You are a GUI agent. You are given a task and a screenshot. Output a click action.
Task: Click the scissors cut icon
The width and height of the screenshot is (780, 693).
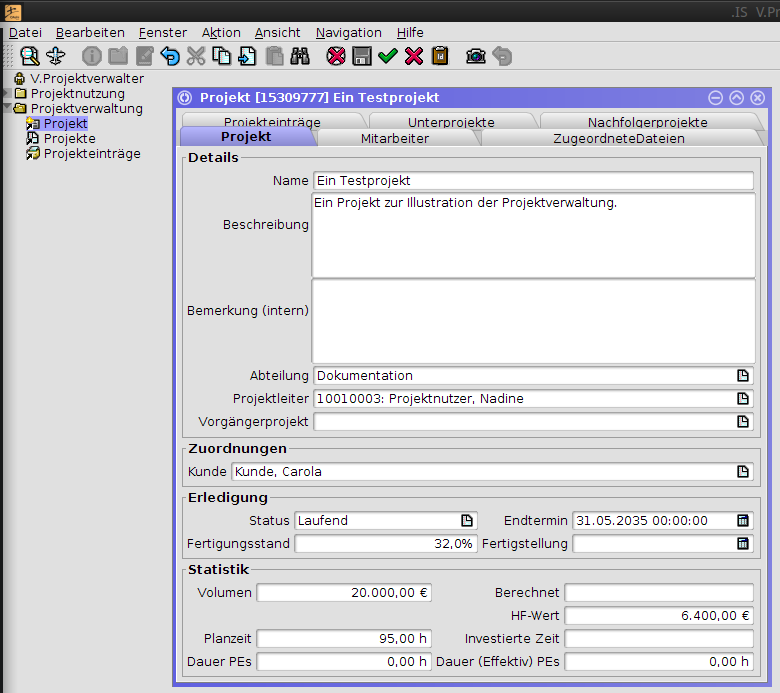[x=196, y=56]
